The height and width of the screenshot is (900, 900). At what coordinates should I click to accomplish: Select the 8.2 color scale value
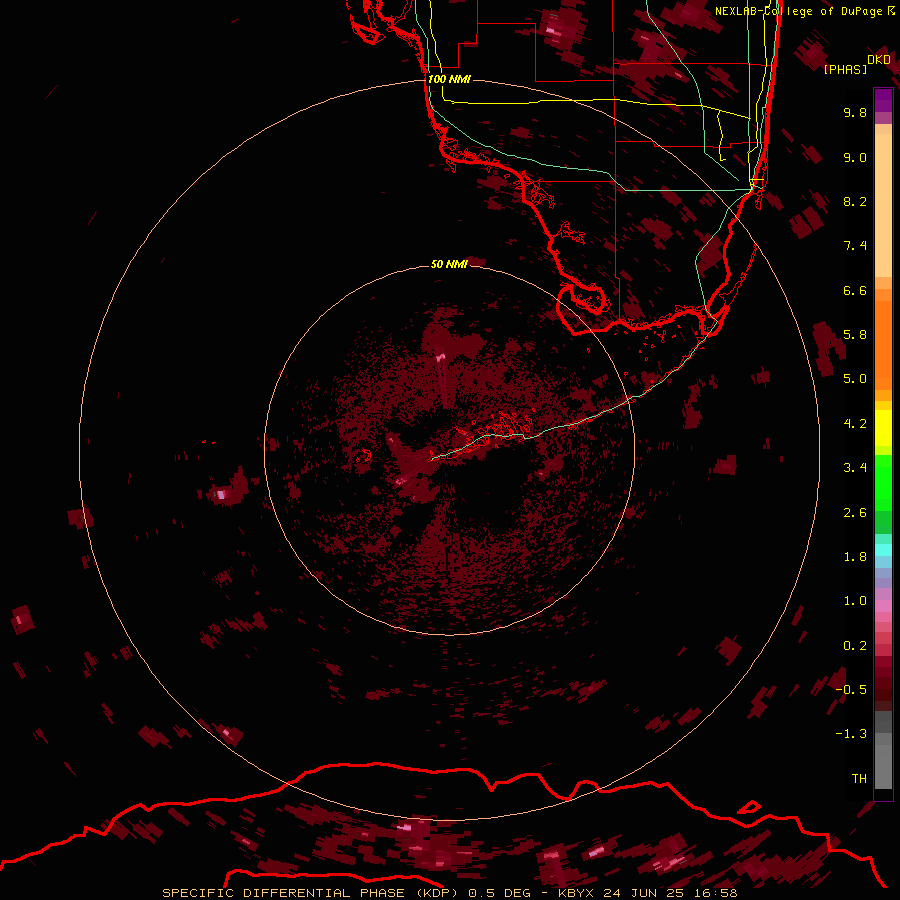pos(855,201)
